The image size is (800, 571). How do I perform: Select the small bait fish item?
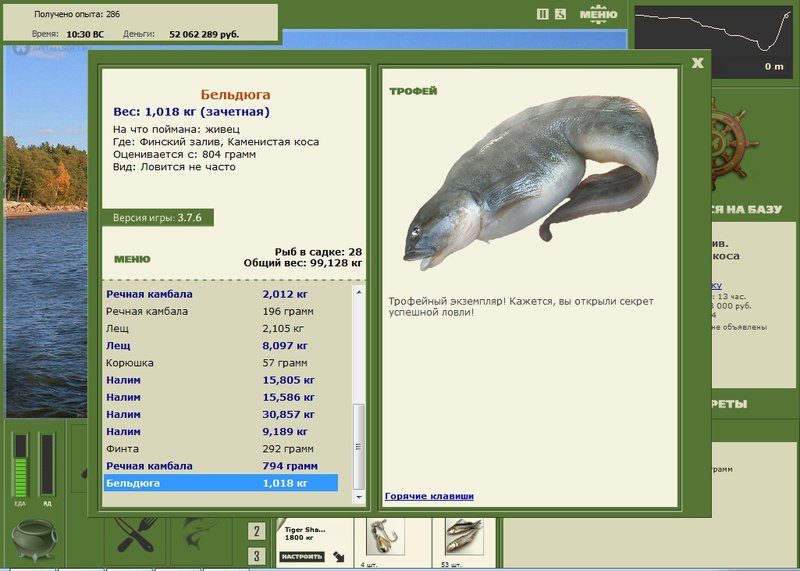[463, 537]
